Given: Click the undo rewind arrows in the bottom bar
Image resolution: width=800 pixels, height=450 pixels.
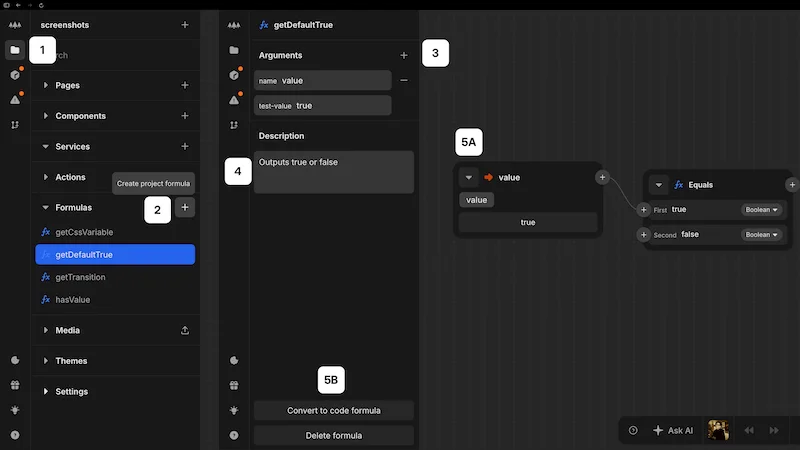Looking at the screenshot, I should [748, 431].
